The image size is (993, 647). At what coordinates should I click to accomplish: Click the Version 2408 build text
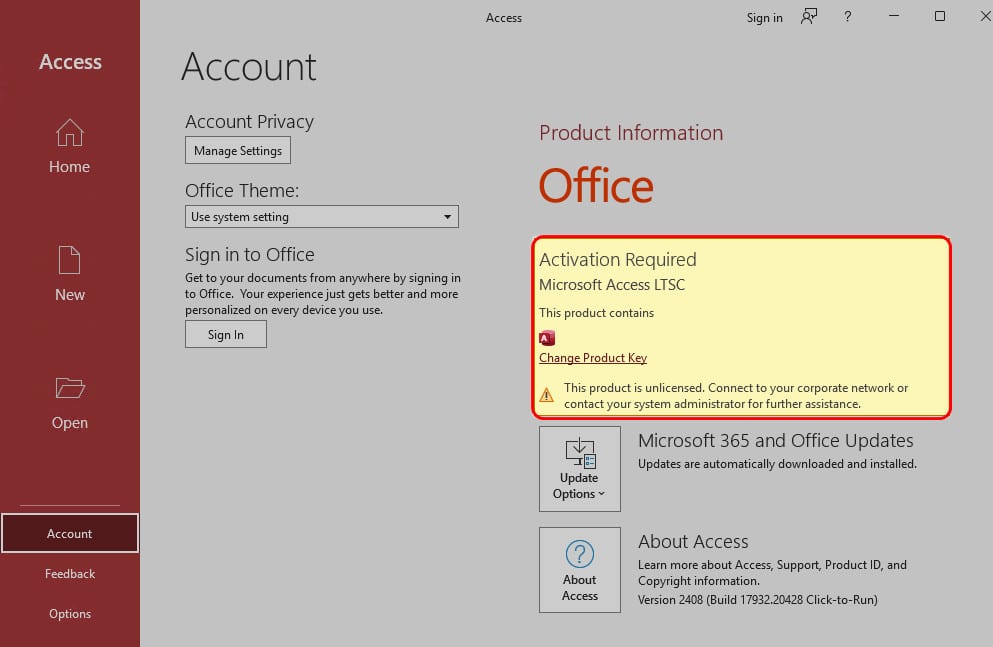point(757,600)
